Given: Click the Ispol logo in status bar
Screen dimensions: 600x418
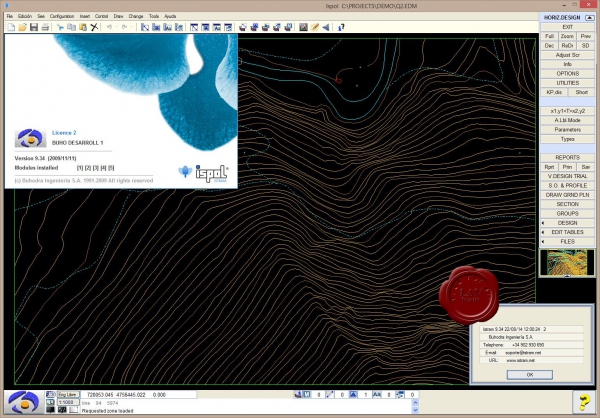Looking at the screenshot, I should click(x=24, y=402).
